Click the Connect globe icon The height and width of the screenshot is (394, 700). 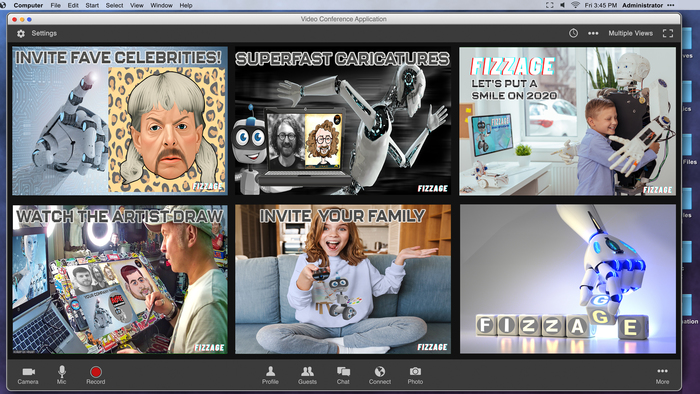(x=379, y=375)
